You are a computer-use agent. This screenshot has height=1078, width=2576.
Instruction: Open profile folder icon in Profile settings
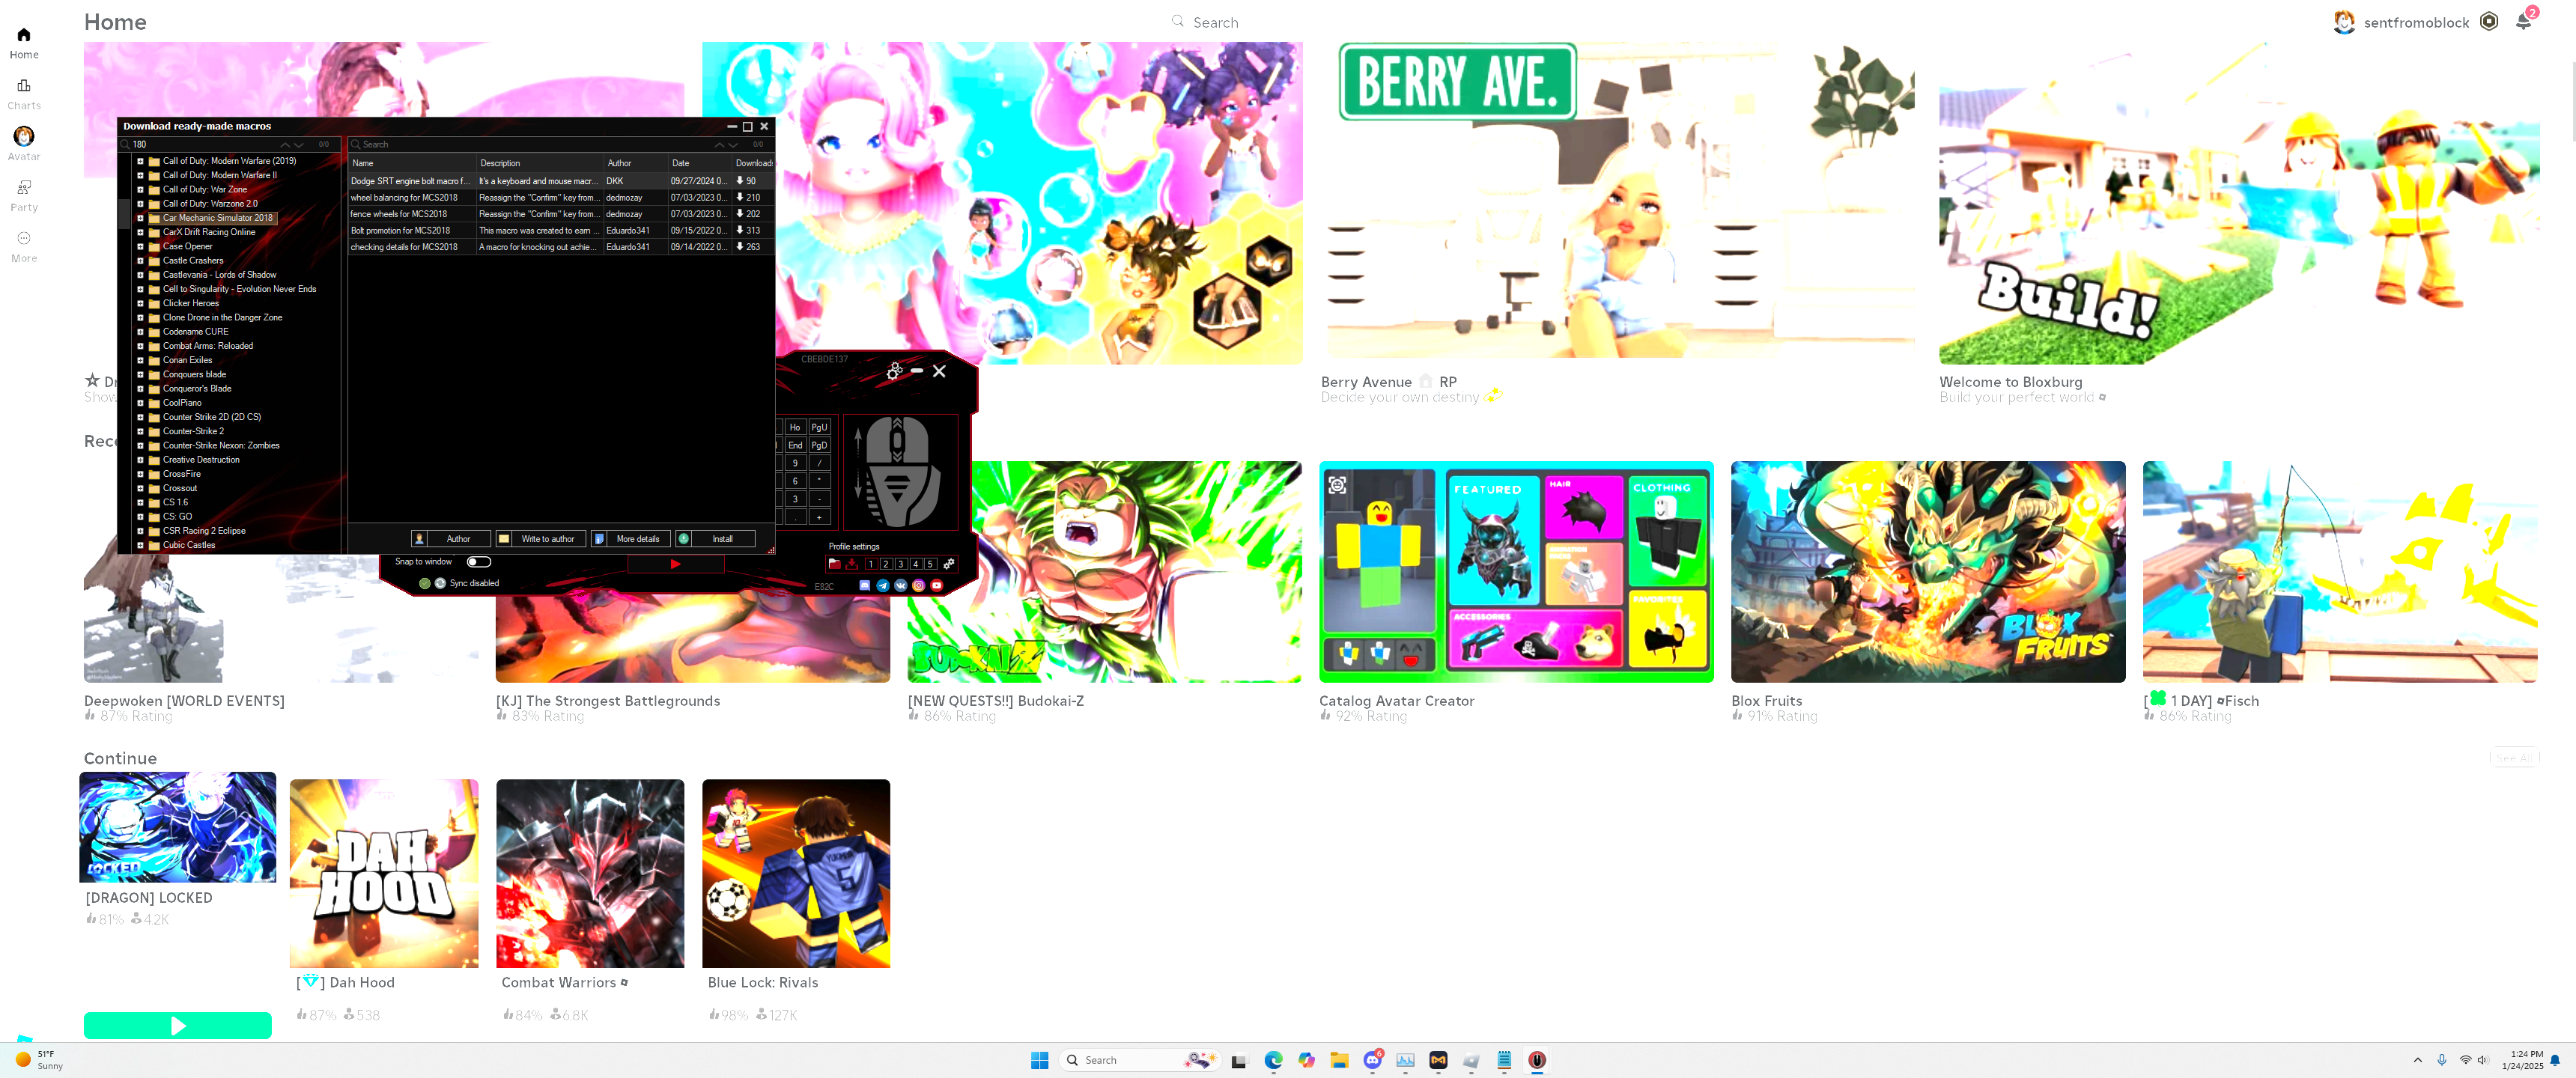[834, 564]
